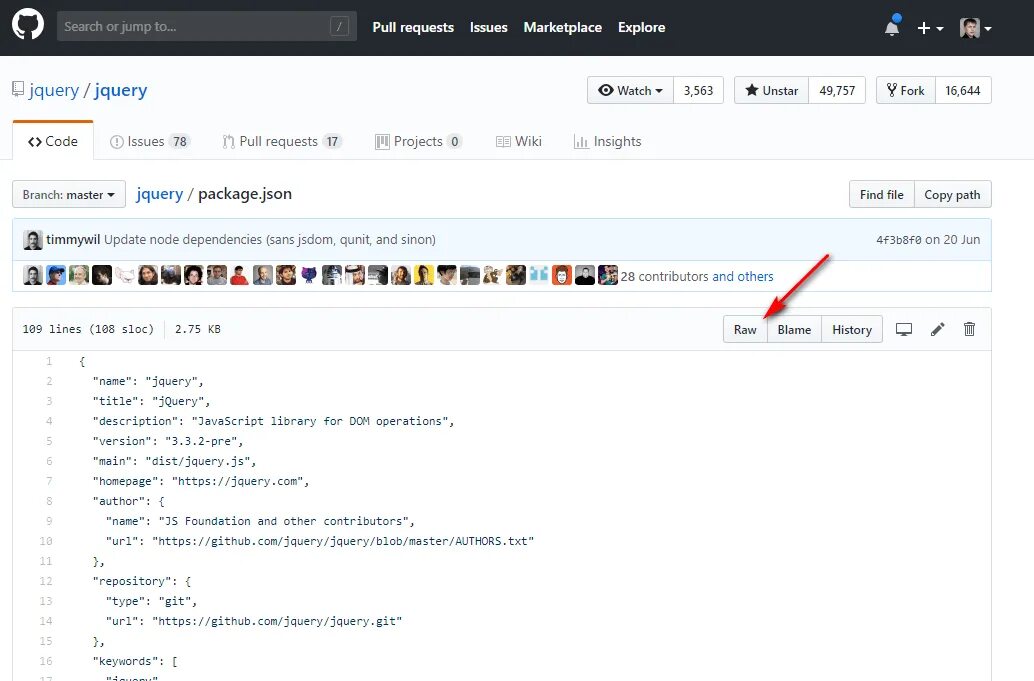Viewport: 1034px width, 681px height.
Task: Click the Unstar button
Action: coord(772,90)
